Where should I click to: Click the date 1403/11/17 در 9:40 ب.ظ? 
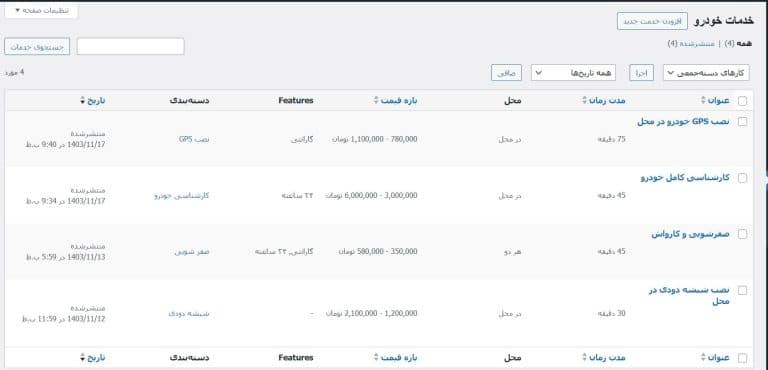pos(66,145)
